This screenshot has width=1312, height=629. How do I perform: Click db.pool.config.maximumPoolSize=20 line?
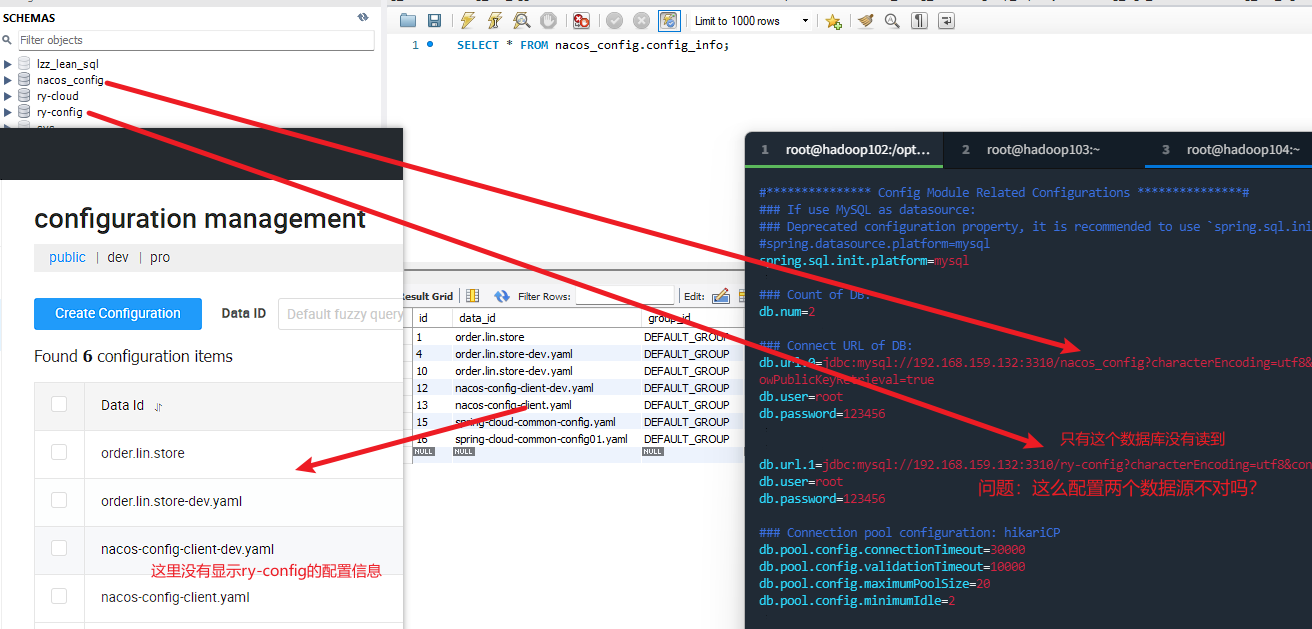tap(874, 583)
